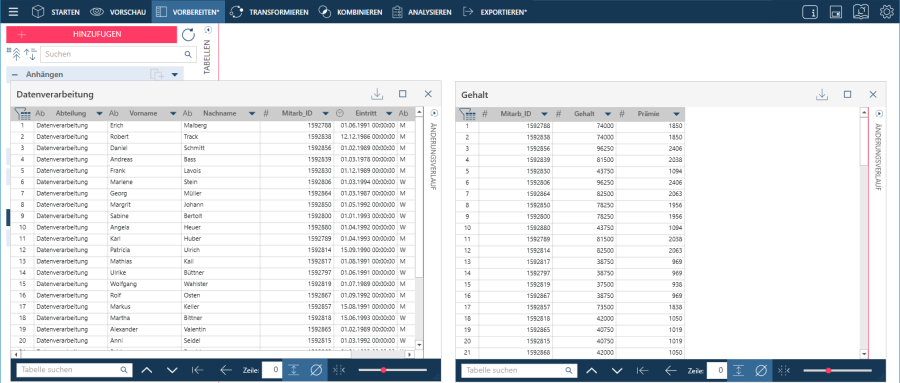Toggle row height icon in Datenverarbeitung toolbar
Screen dimensions: 900x383
294,370
